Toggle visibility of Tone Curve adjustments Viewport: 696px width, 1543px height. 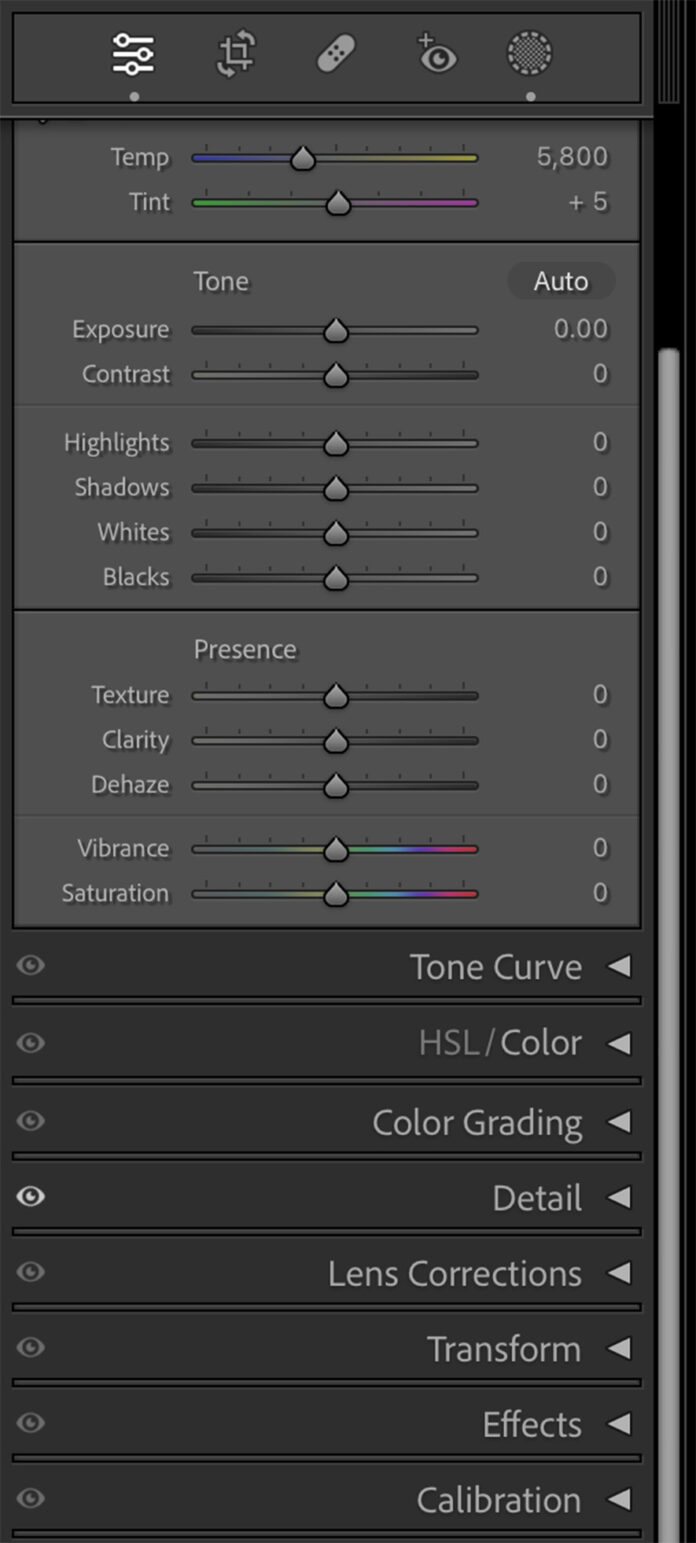coord(30,966)
